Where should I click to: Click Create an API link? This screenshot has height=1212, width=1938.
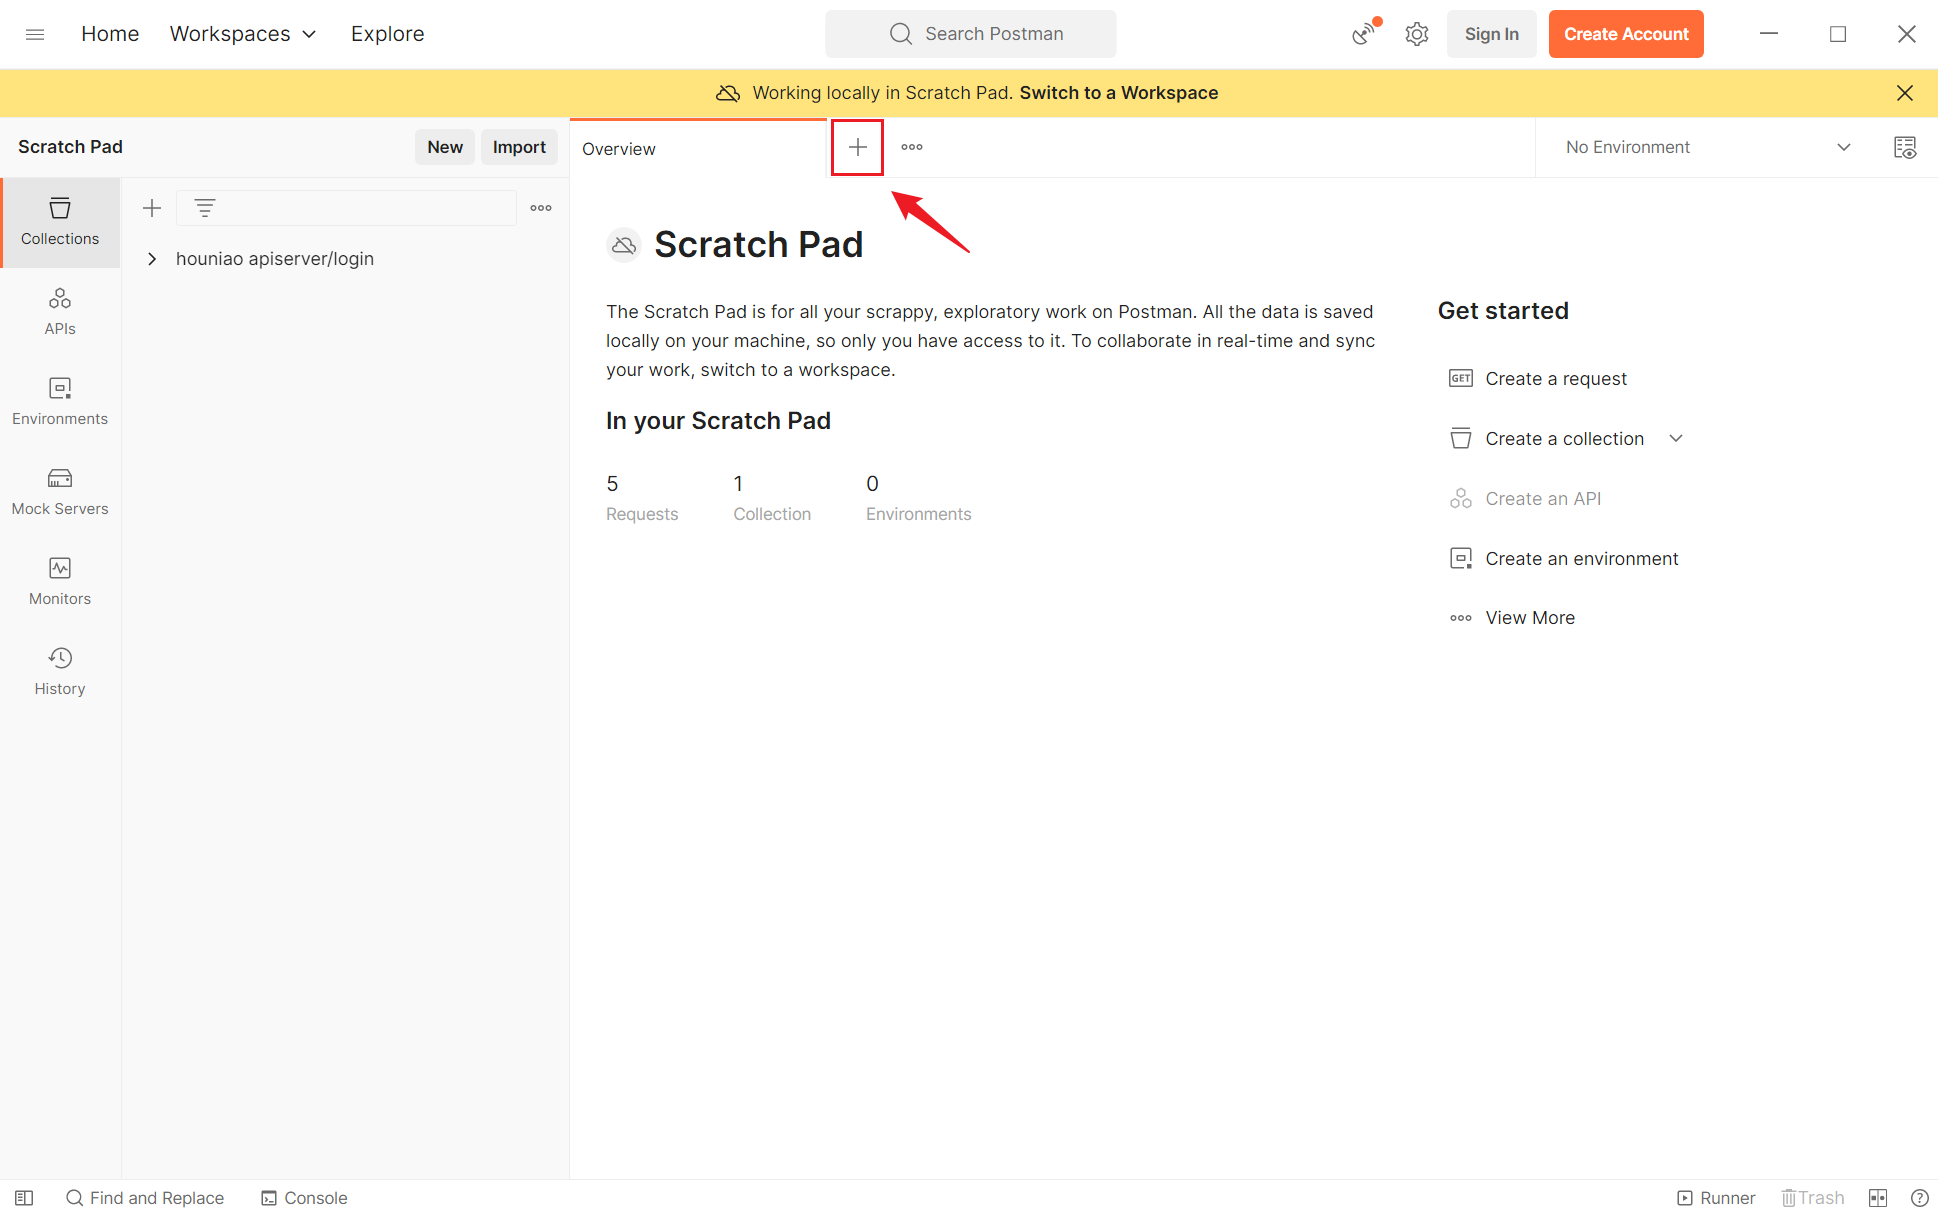tap(1543, 499)
